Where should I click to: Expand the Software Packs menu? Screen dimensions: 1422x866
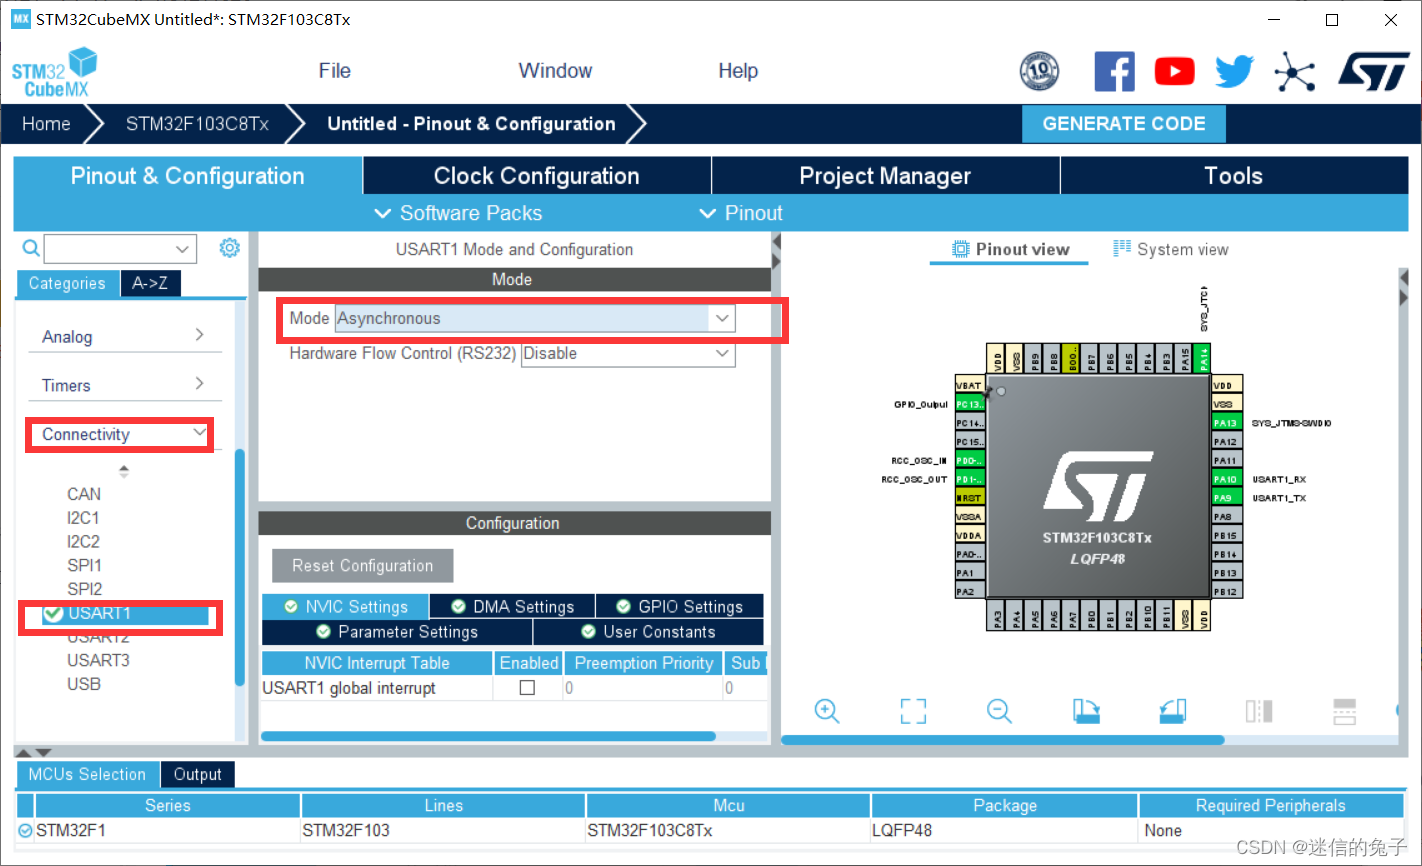click(x=458, y=213)
